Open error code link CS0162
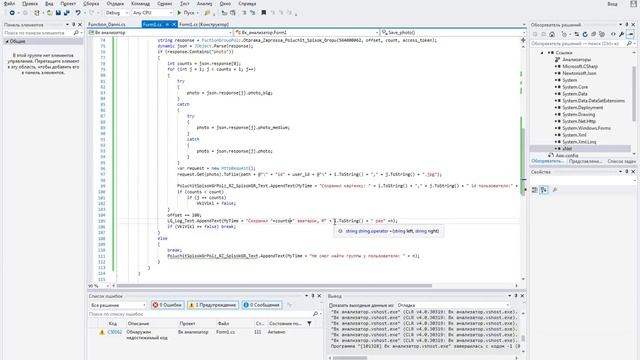Screen dimensions: 640x360 pos(115,332)
